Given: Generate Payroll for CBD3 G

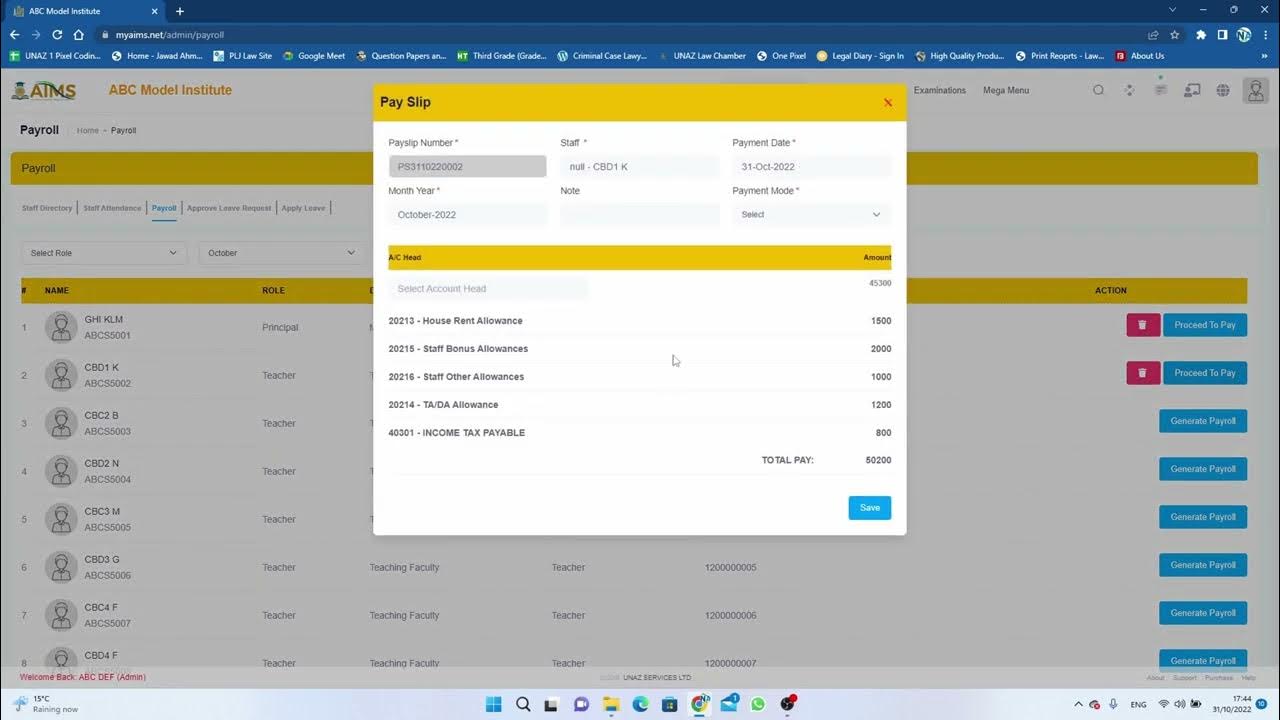Looking at the screenshot, I should (x=1203, y=565).
